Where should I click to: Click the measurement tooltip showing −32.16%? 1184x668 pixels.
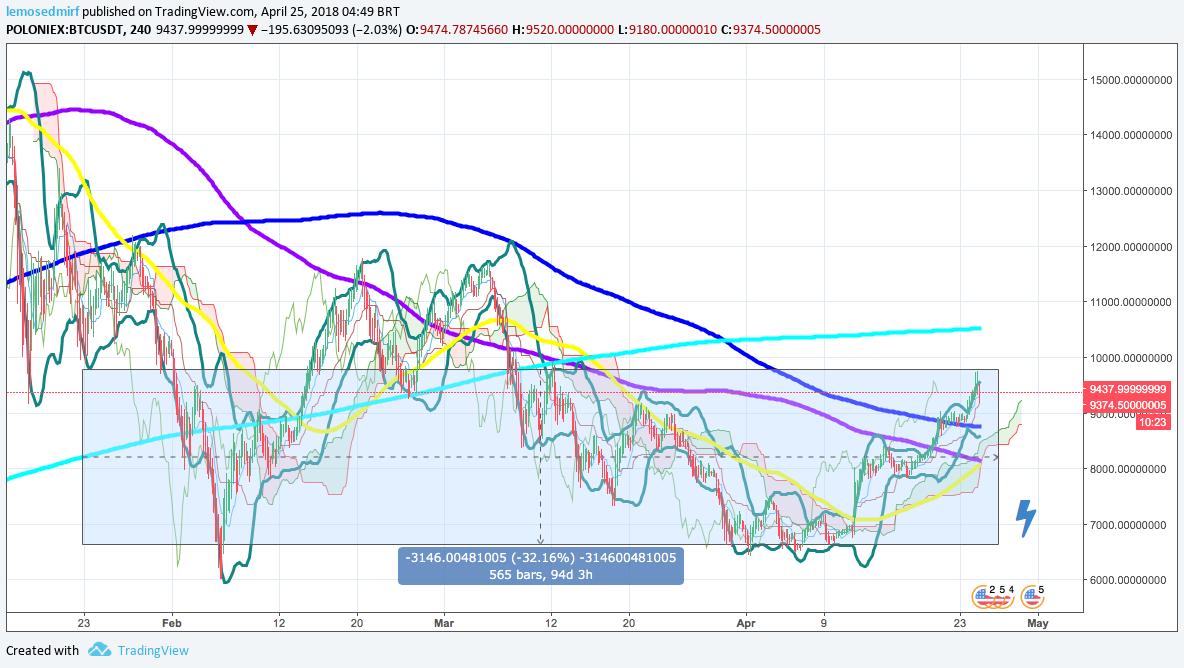(541, 566)
